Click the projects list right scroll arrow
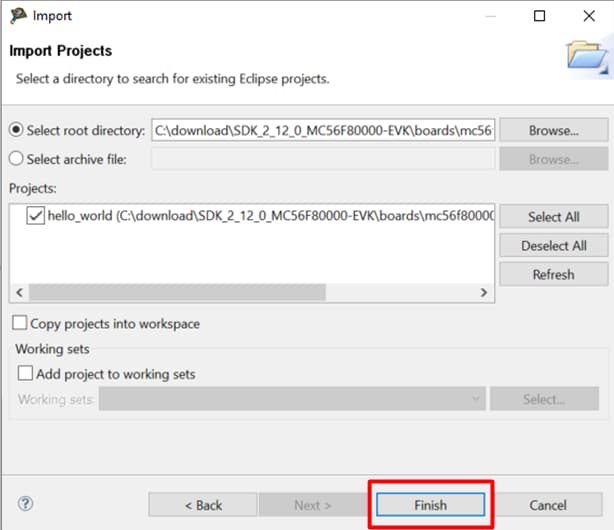Image resolution: width=614 pixels, height=530 pixels. coord(483,292)
